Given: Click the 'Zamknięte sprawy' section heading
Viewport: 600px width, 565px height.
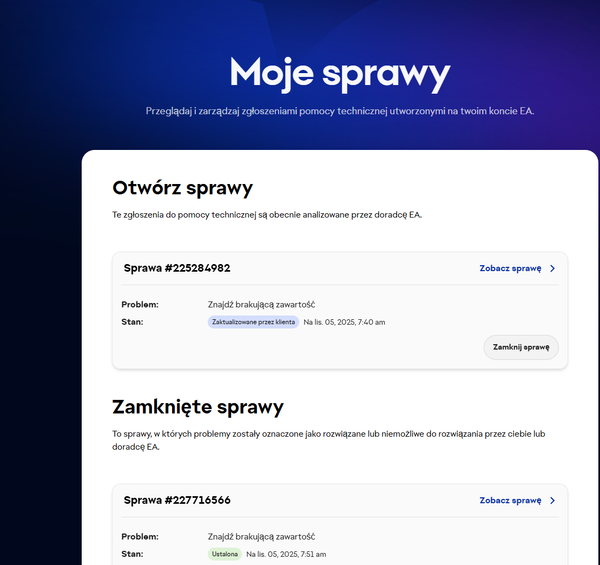Looking at the screenshot, I should (x=198, y=407).
